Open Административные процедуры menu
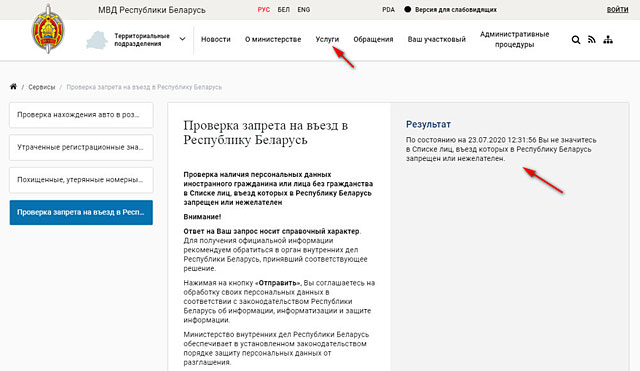Screen dimensions: 640x371 (514, 39)
